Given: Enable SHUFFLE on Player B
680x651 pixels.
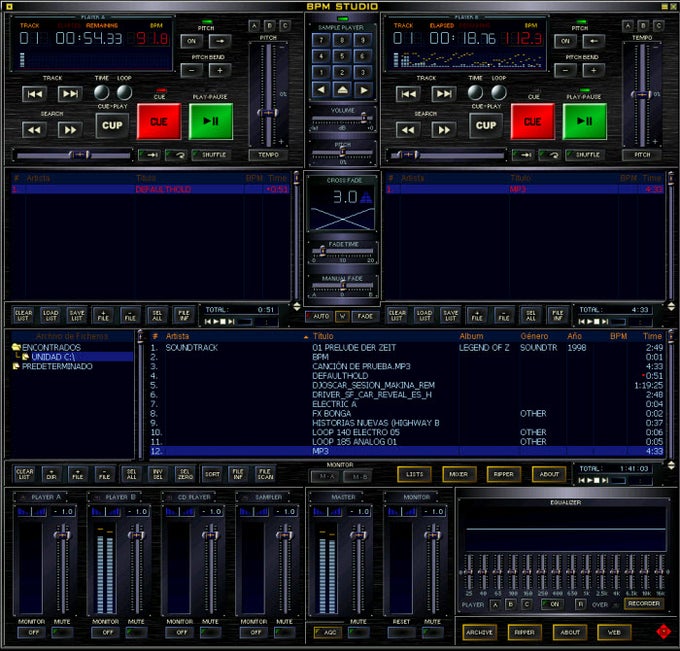Looking at the screenshot, I should 584,154.
